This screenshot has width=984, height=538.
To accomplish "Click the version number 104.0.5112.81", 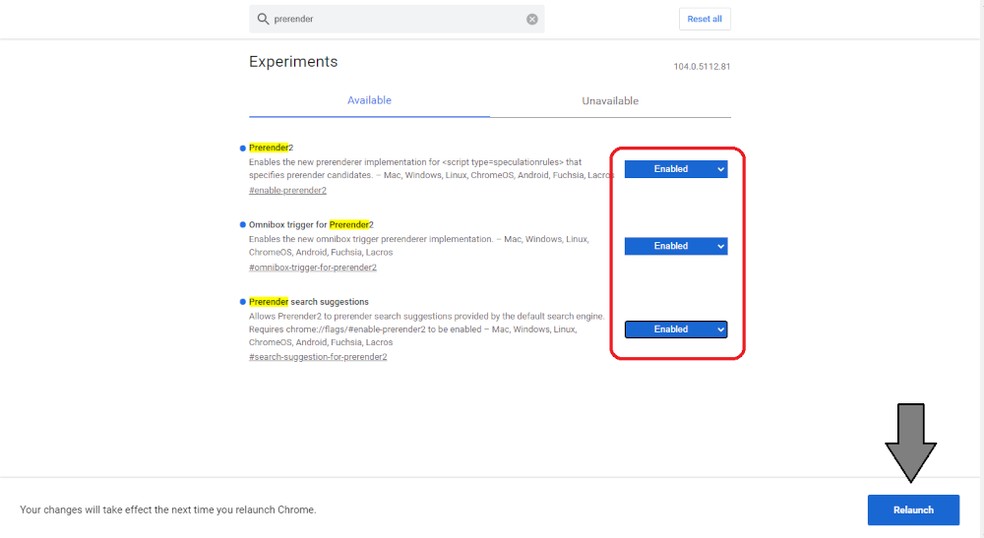I will click(702, 67).
